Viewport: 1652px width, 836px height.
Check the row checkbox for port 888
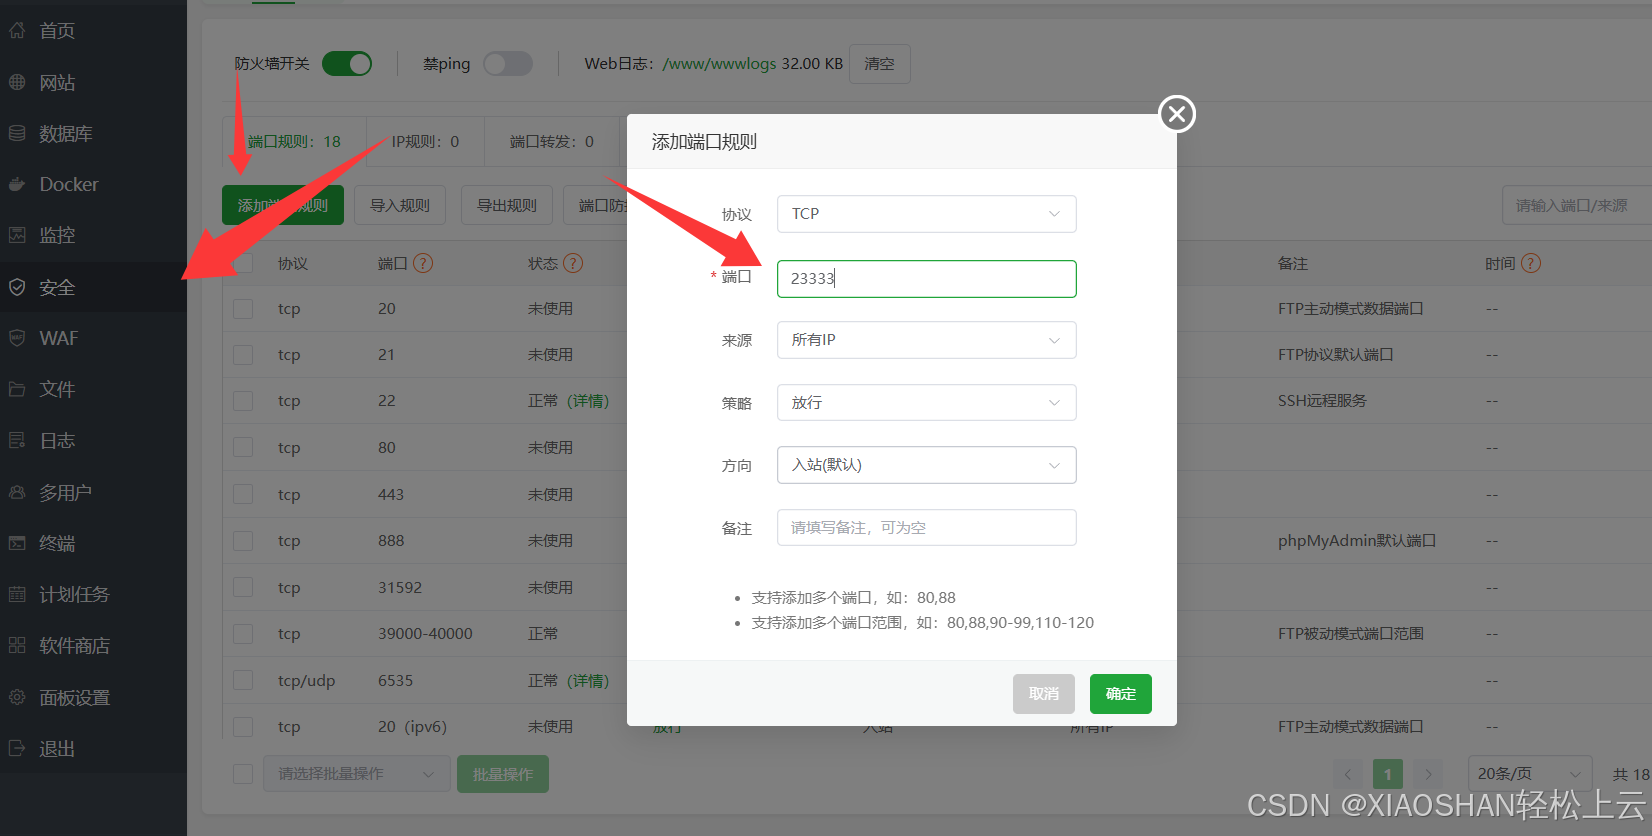[243, 541]
